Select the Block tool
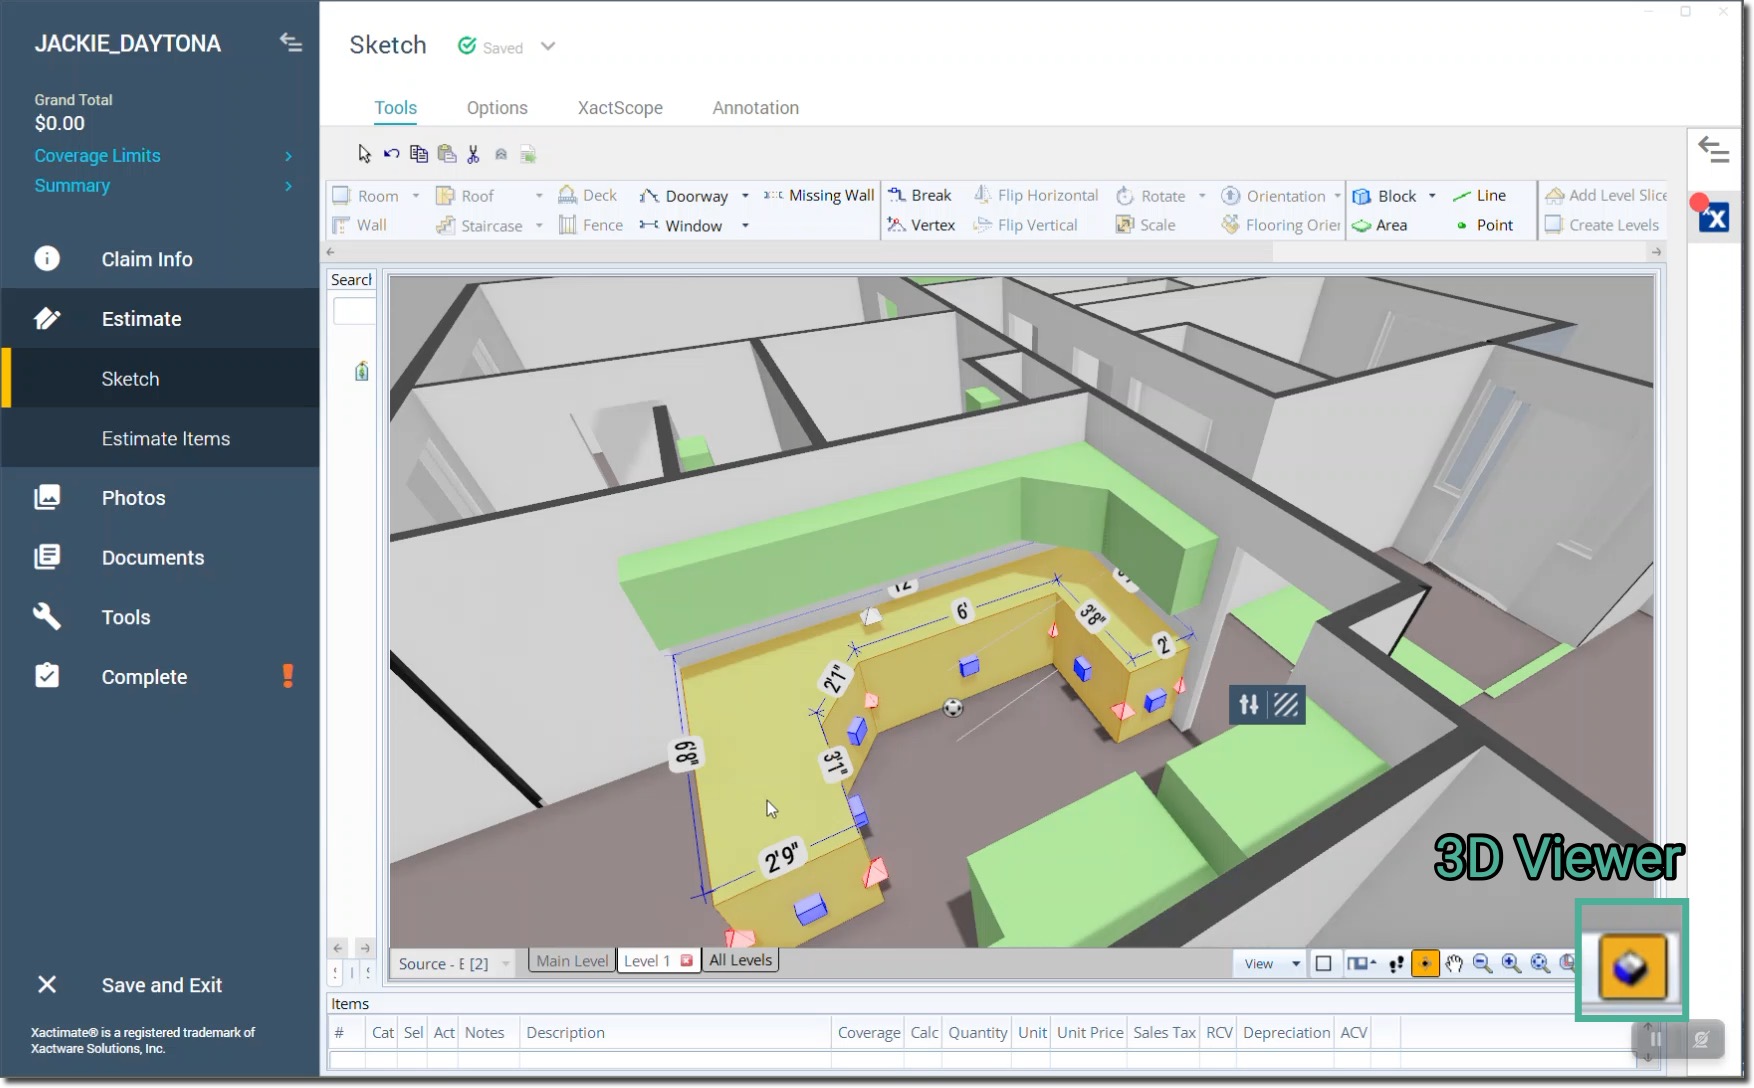1754x1088 pixels. tap(1385, 196)
